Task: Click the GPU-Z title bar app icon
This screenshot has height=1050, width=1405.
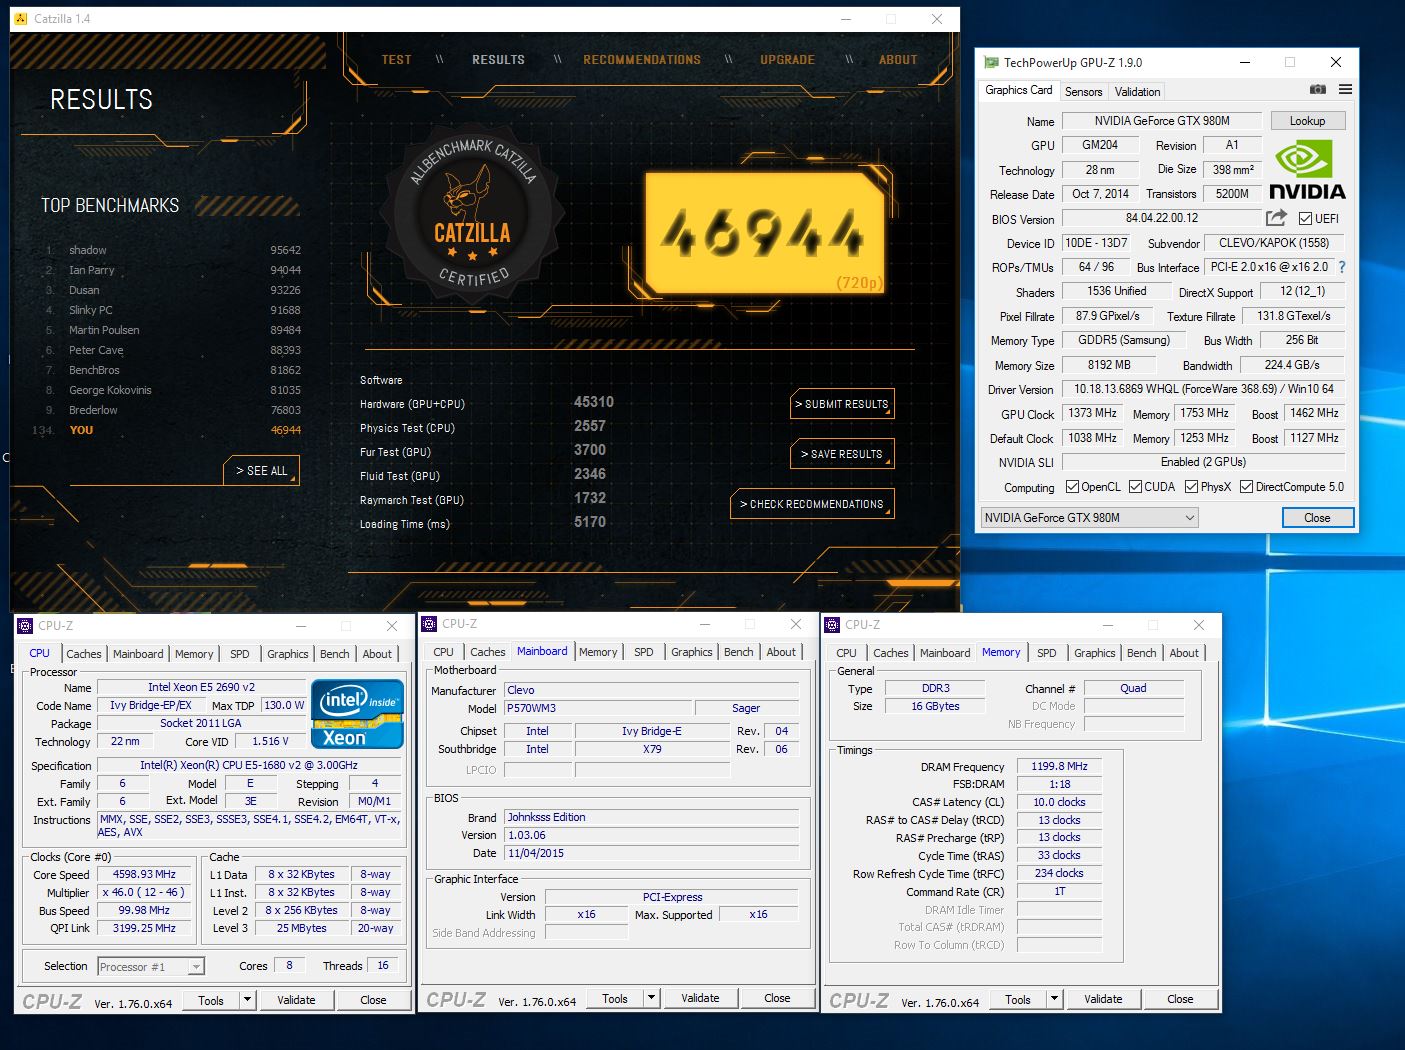Action: click(x=991, y=62)
